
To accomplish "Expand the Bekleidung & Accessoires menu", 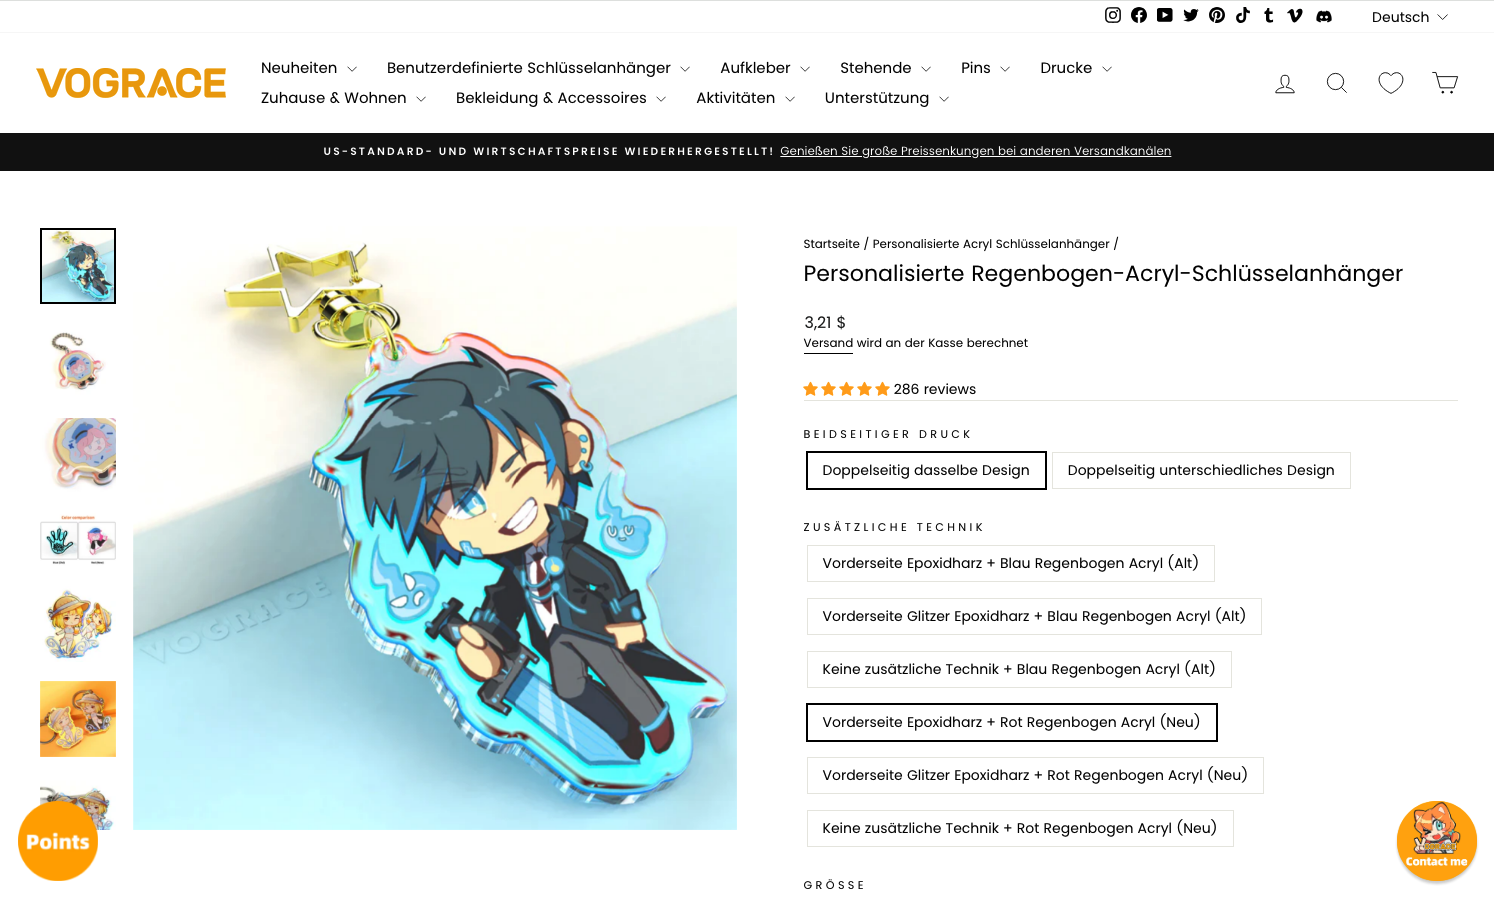I will click(x=561, y=98).
